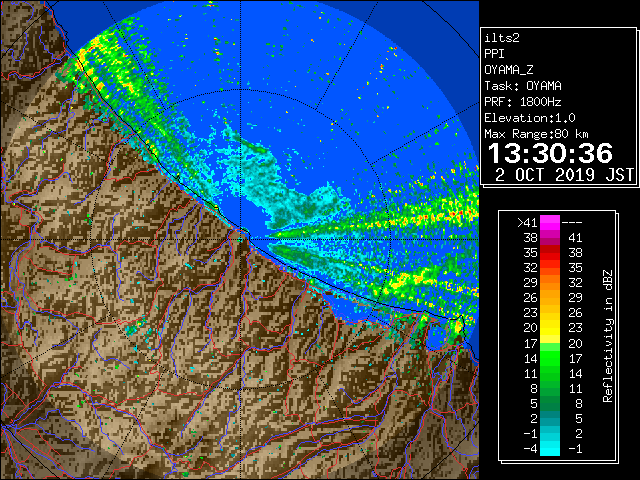
Task: Click the 'Max Range:80 km' text
Action: (536, 134)
